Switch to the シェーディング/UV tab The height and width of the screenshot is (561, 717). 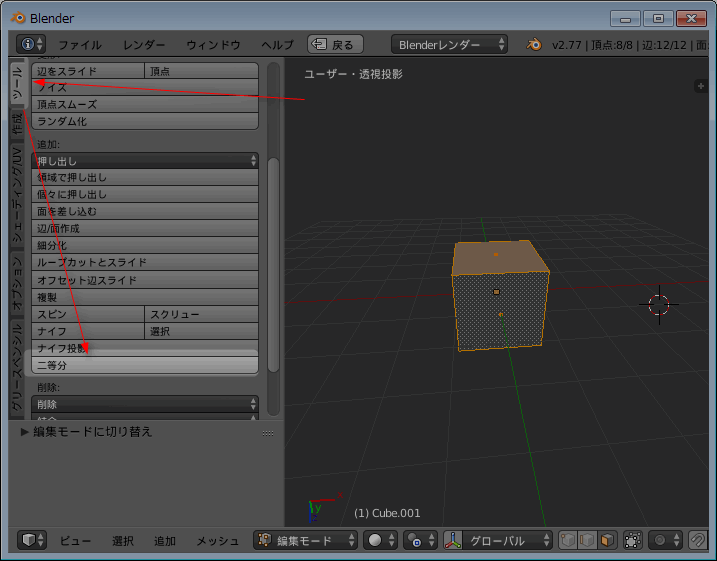[x=17, y=195]
